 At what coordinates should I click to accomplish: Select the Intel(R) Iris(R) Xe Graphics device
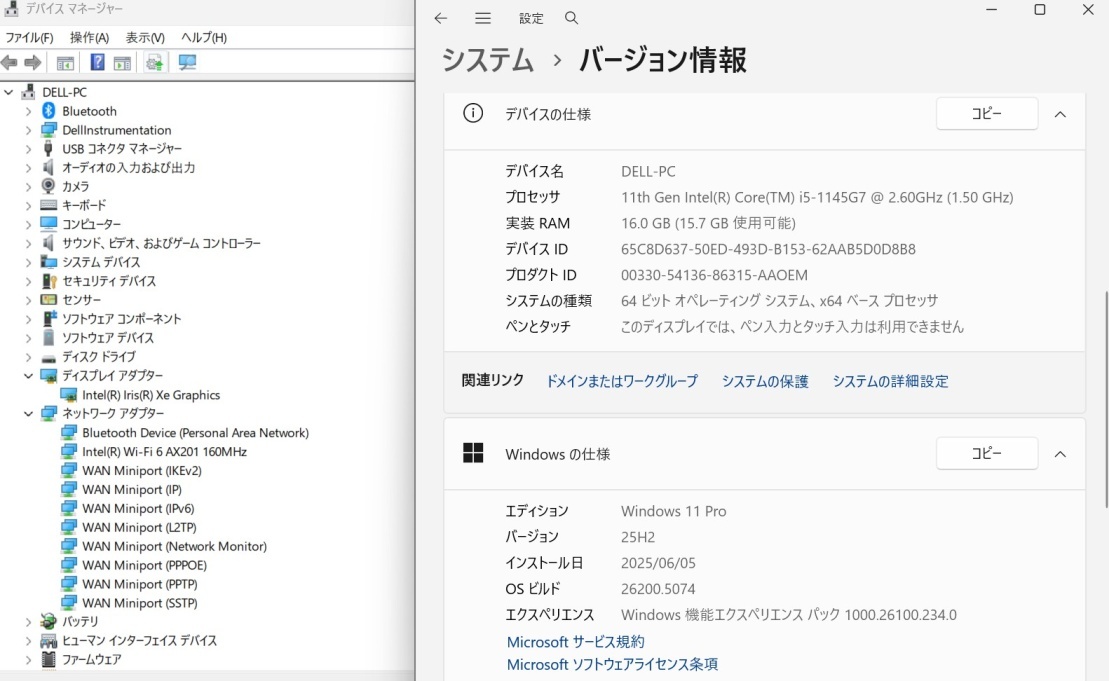[x=151, y=395]
